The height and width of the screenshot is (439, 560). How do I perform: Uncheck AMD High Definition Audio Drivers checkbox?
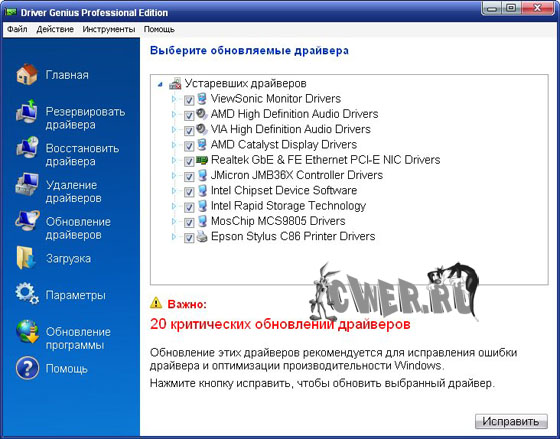(189, 116)
